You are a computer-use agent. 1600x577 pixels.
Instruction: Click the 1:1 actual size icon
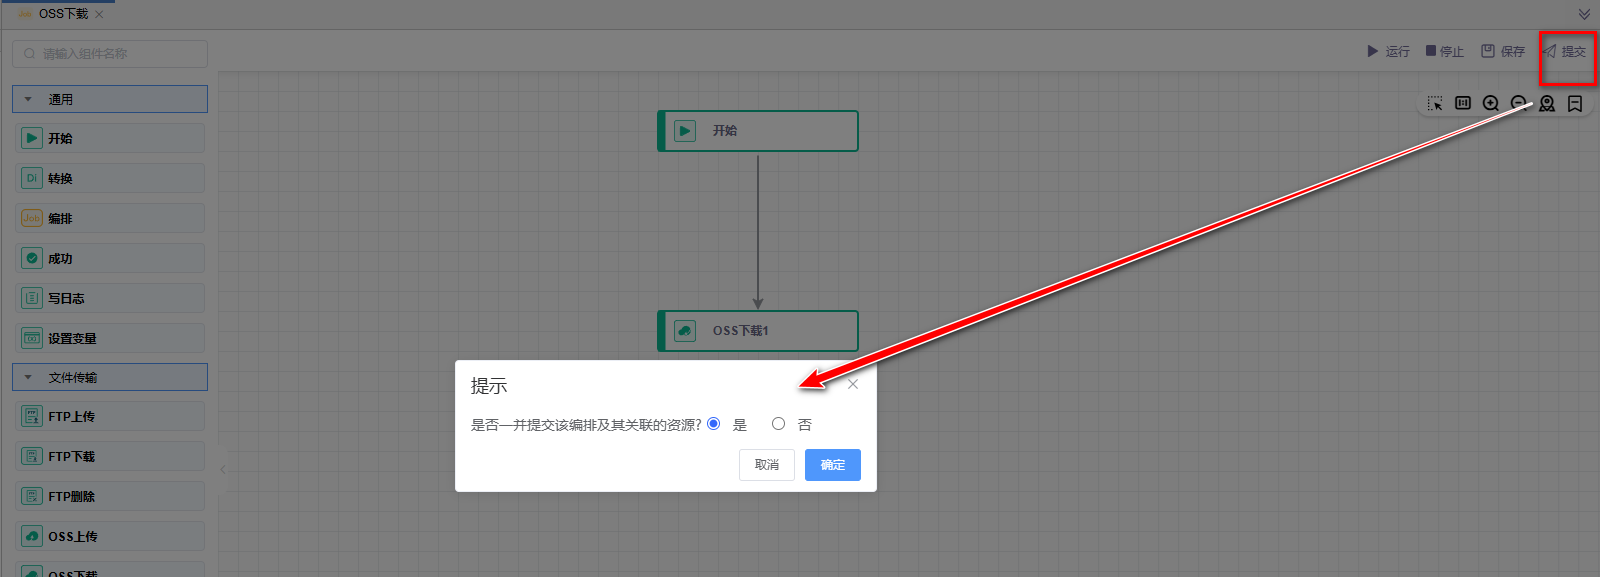(x=1463, y=103)
